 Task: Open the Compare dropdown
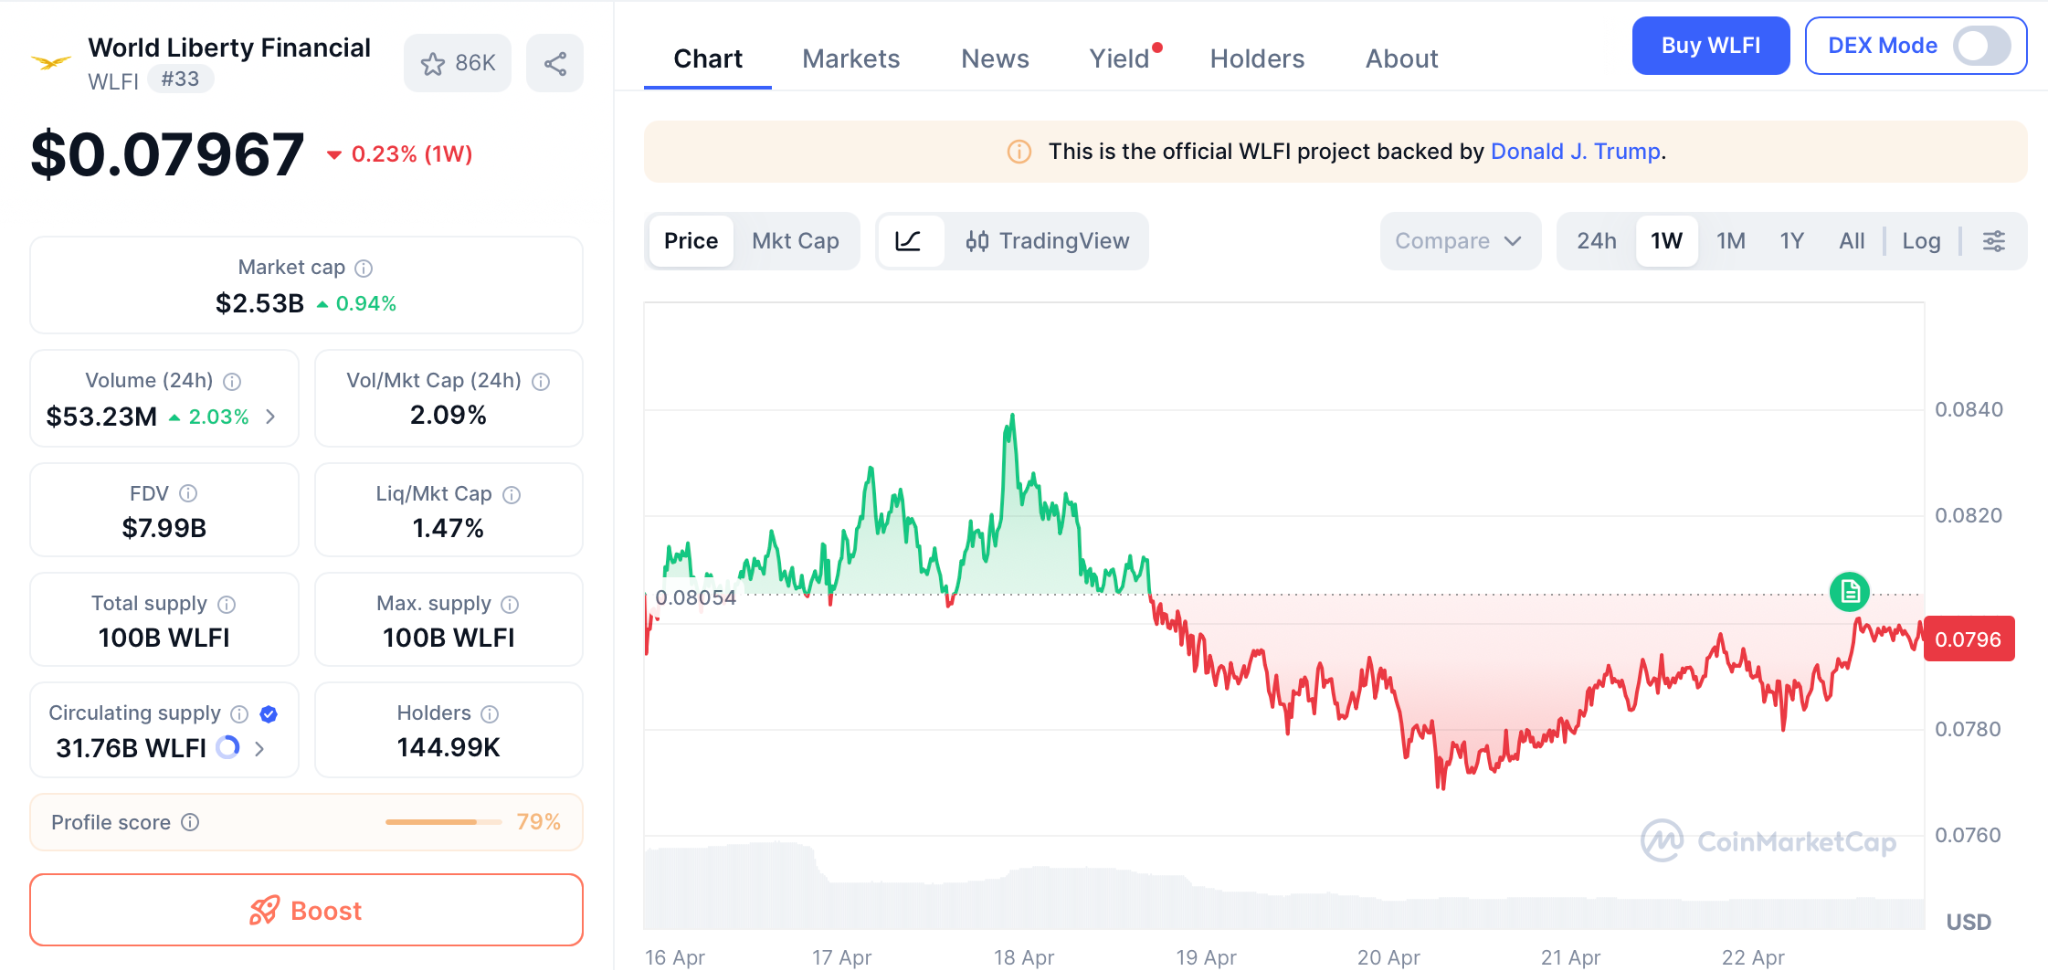coord(1458,241)
